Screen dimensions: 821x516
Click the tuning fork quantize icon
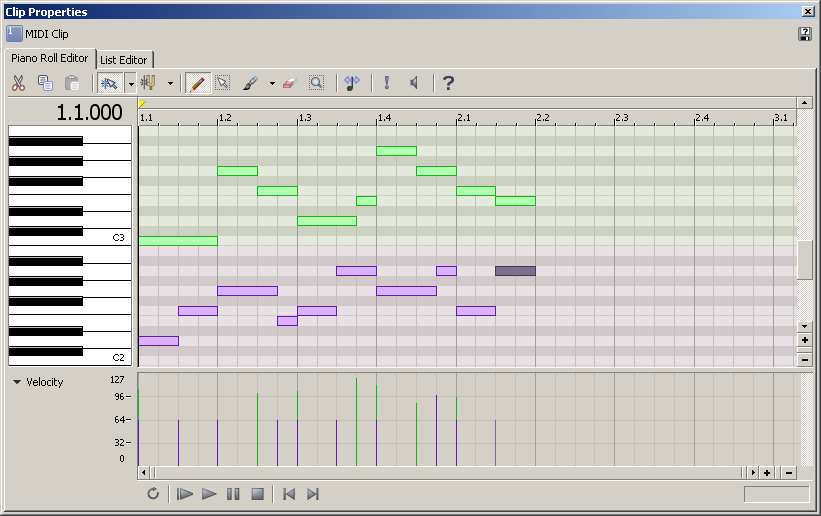click(149, 83)
